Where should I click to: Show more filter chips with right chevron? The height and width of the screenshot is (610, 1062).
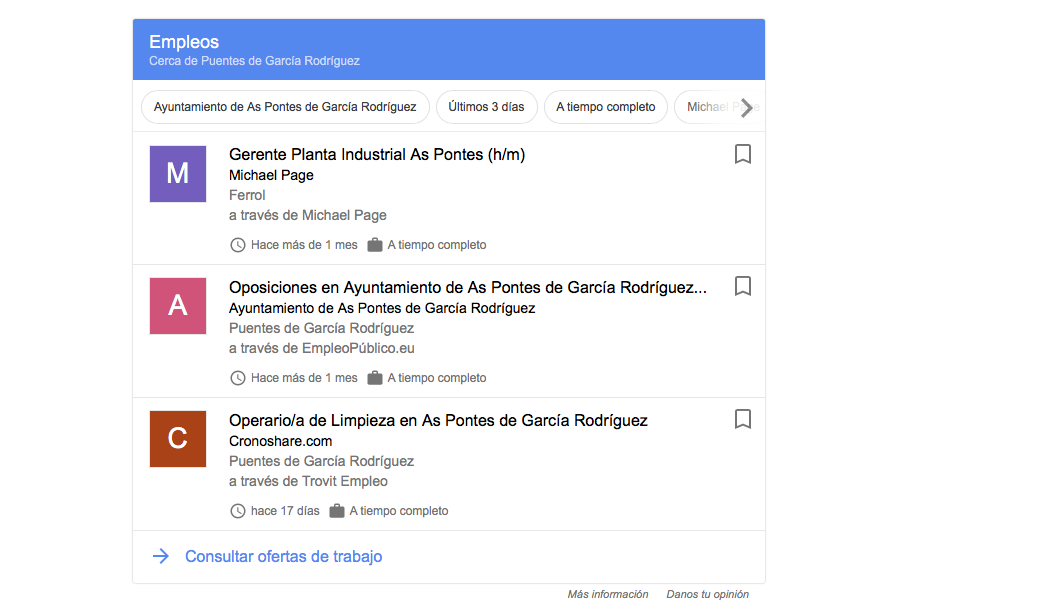tap(746, 108)
